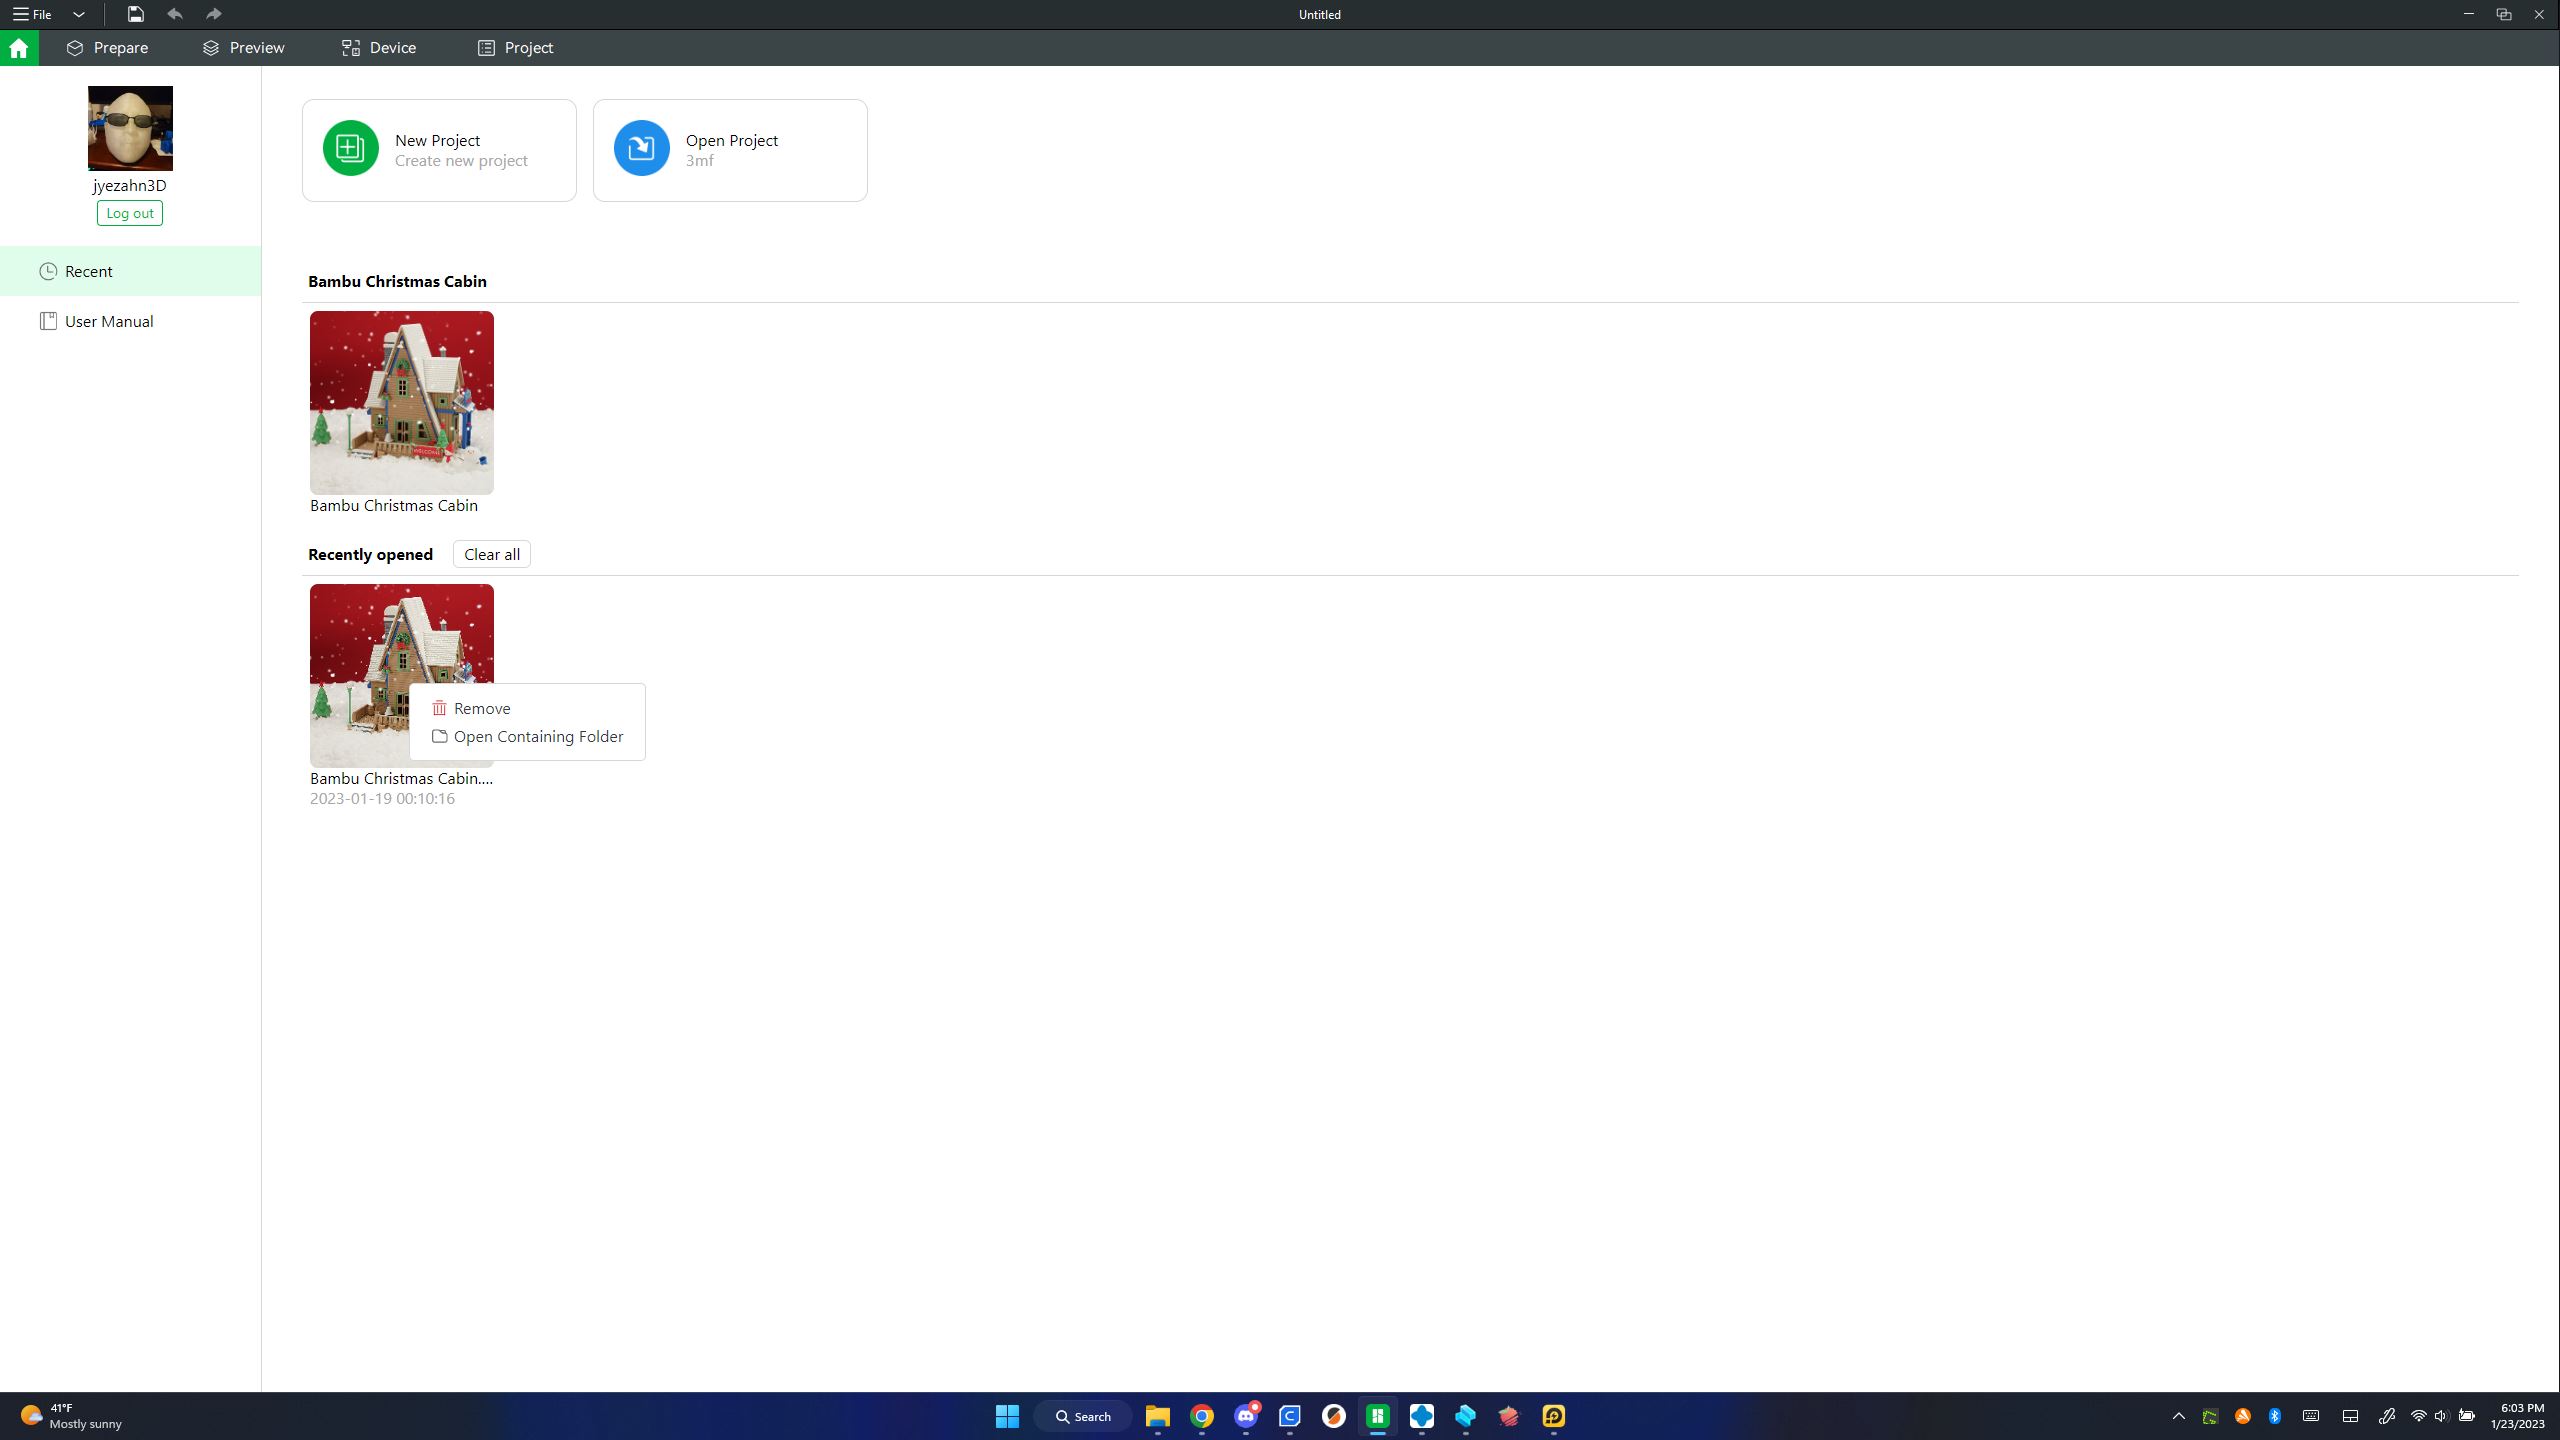This screenshot has height=1440, width=2560.
Task: Clear all recently opened projects
Action: [x=492, y=555]
